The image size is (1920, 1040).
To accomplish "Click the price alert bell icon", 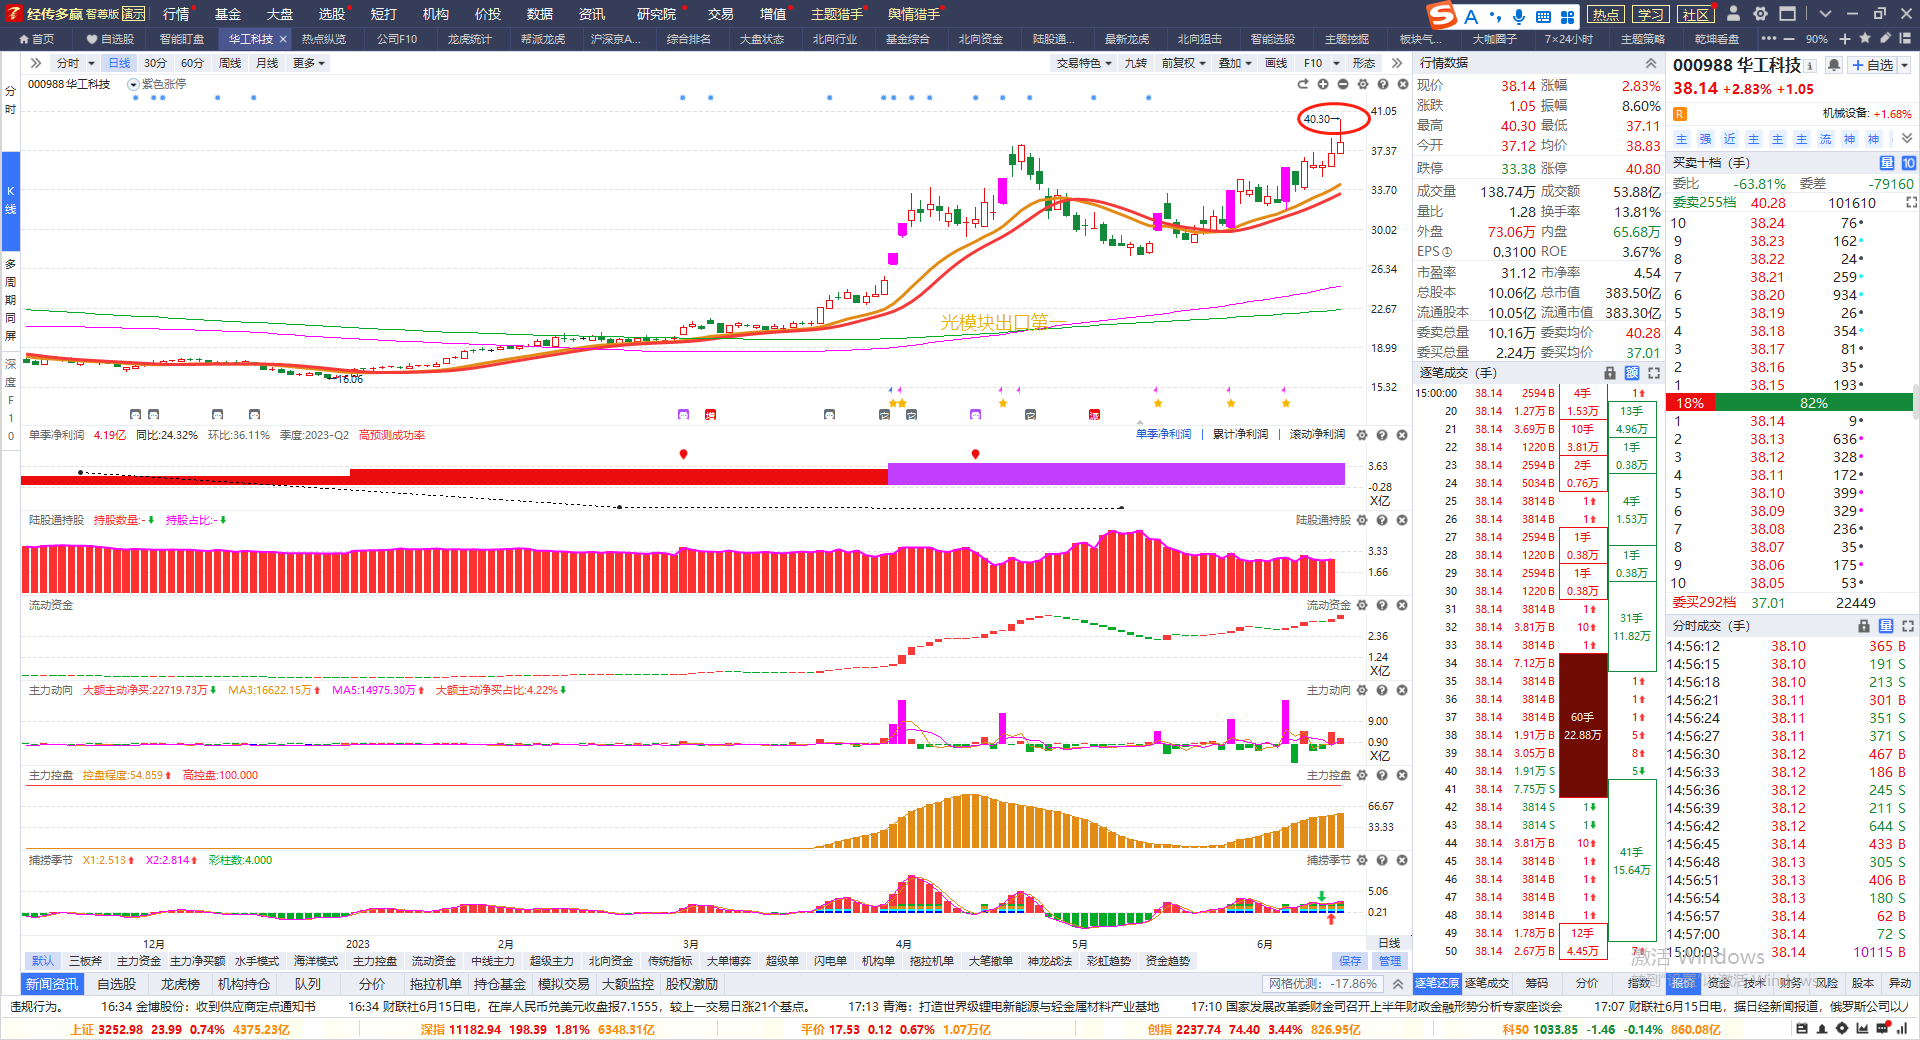I will click(1833, 65).
